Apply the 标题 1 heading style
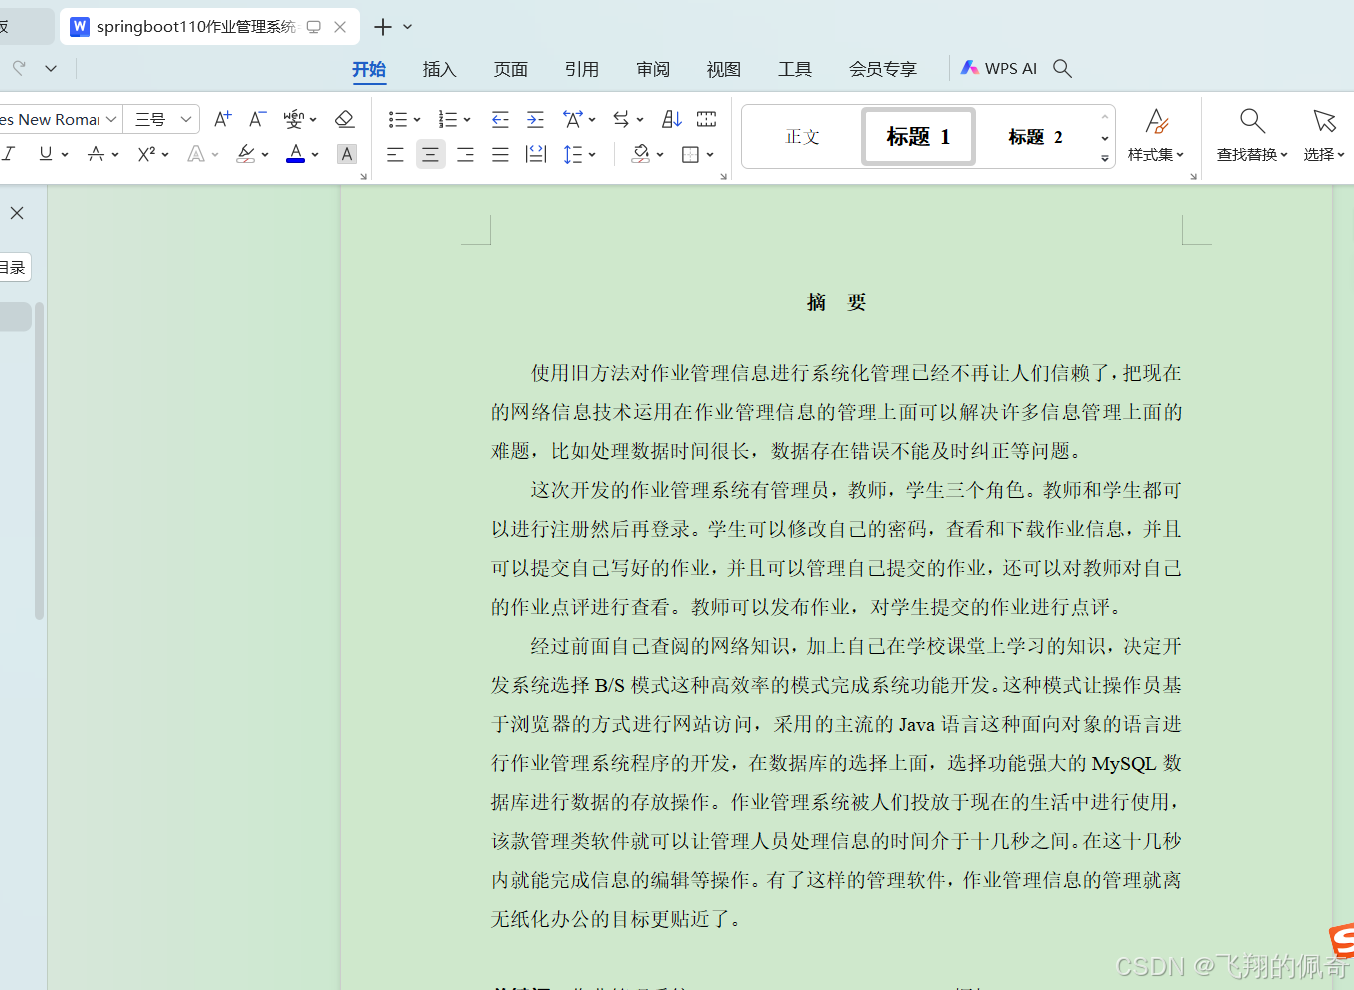 [x=918, y=137]
